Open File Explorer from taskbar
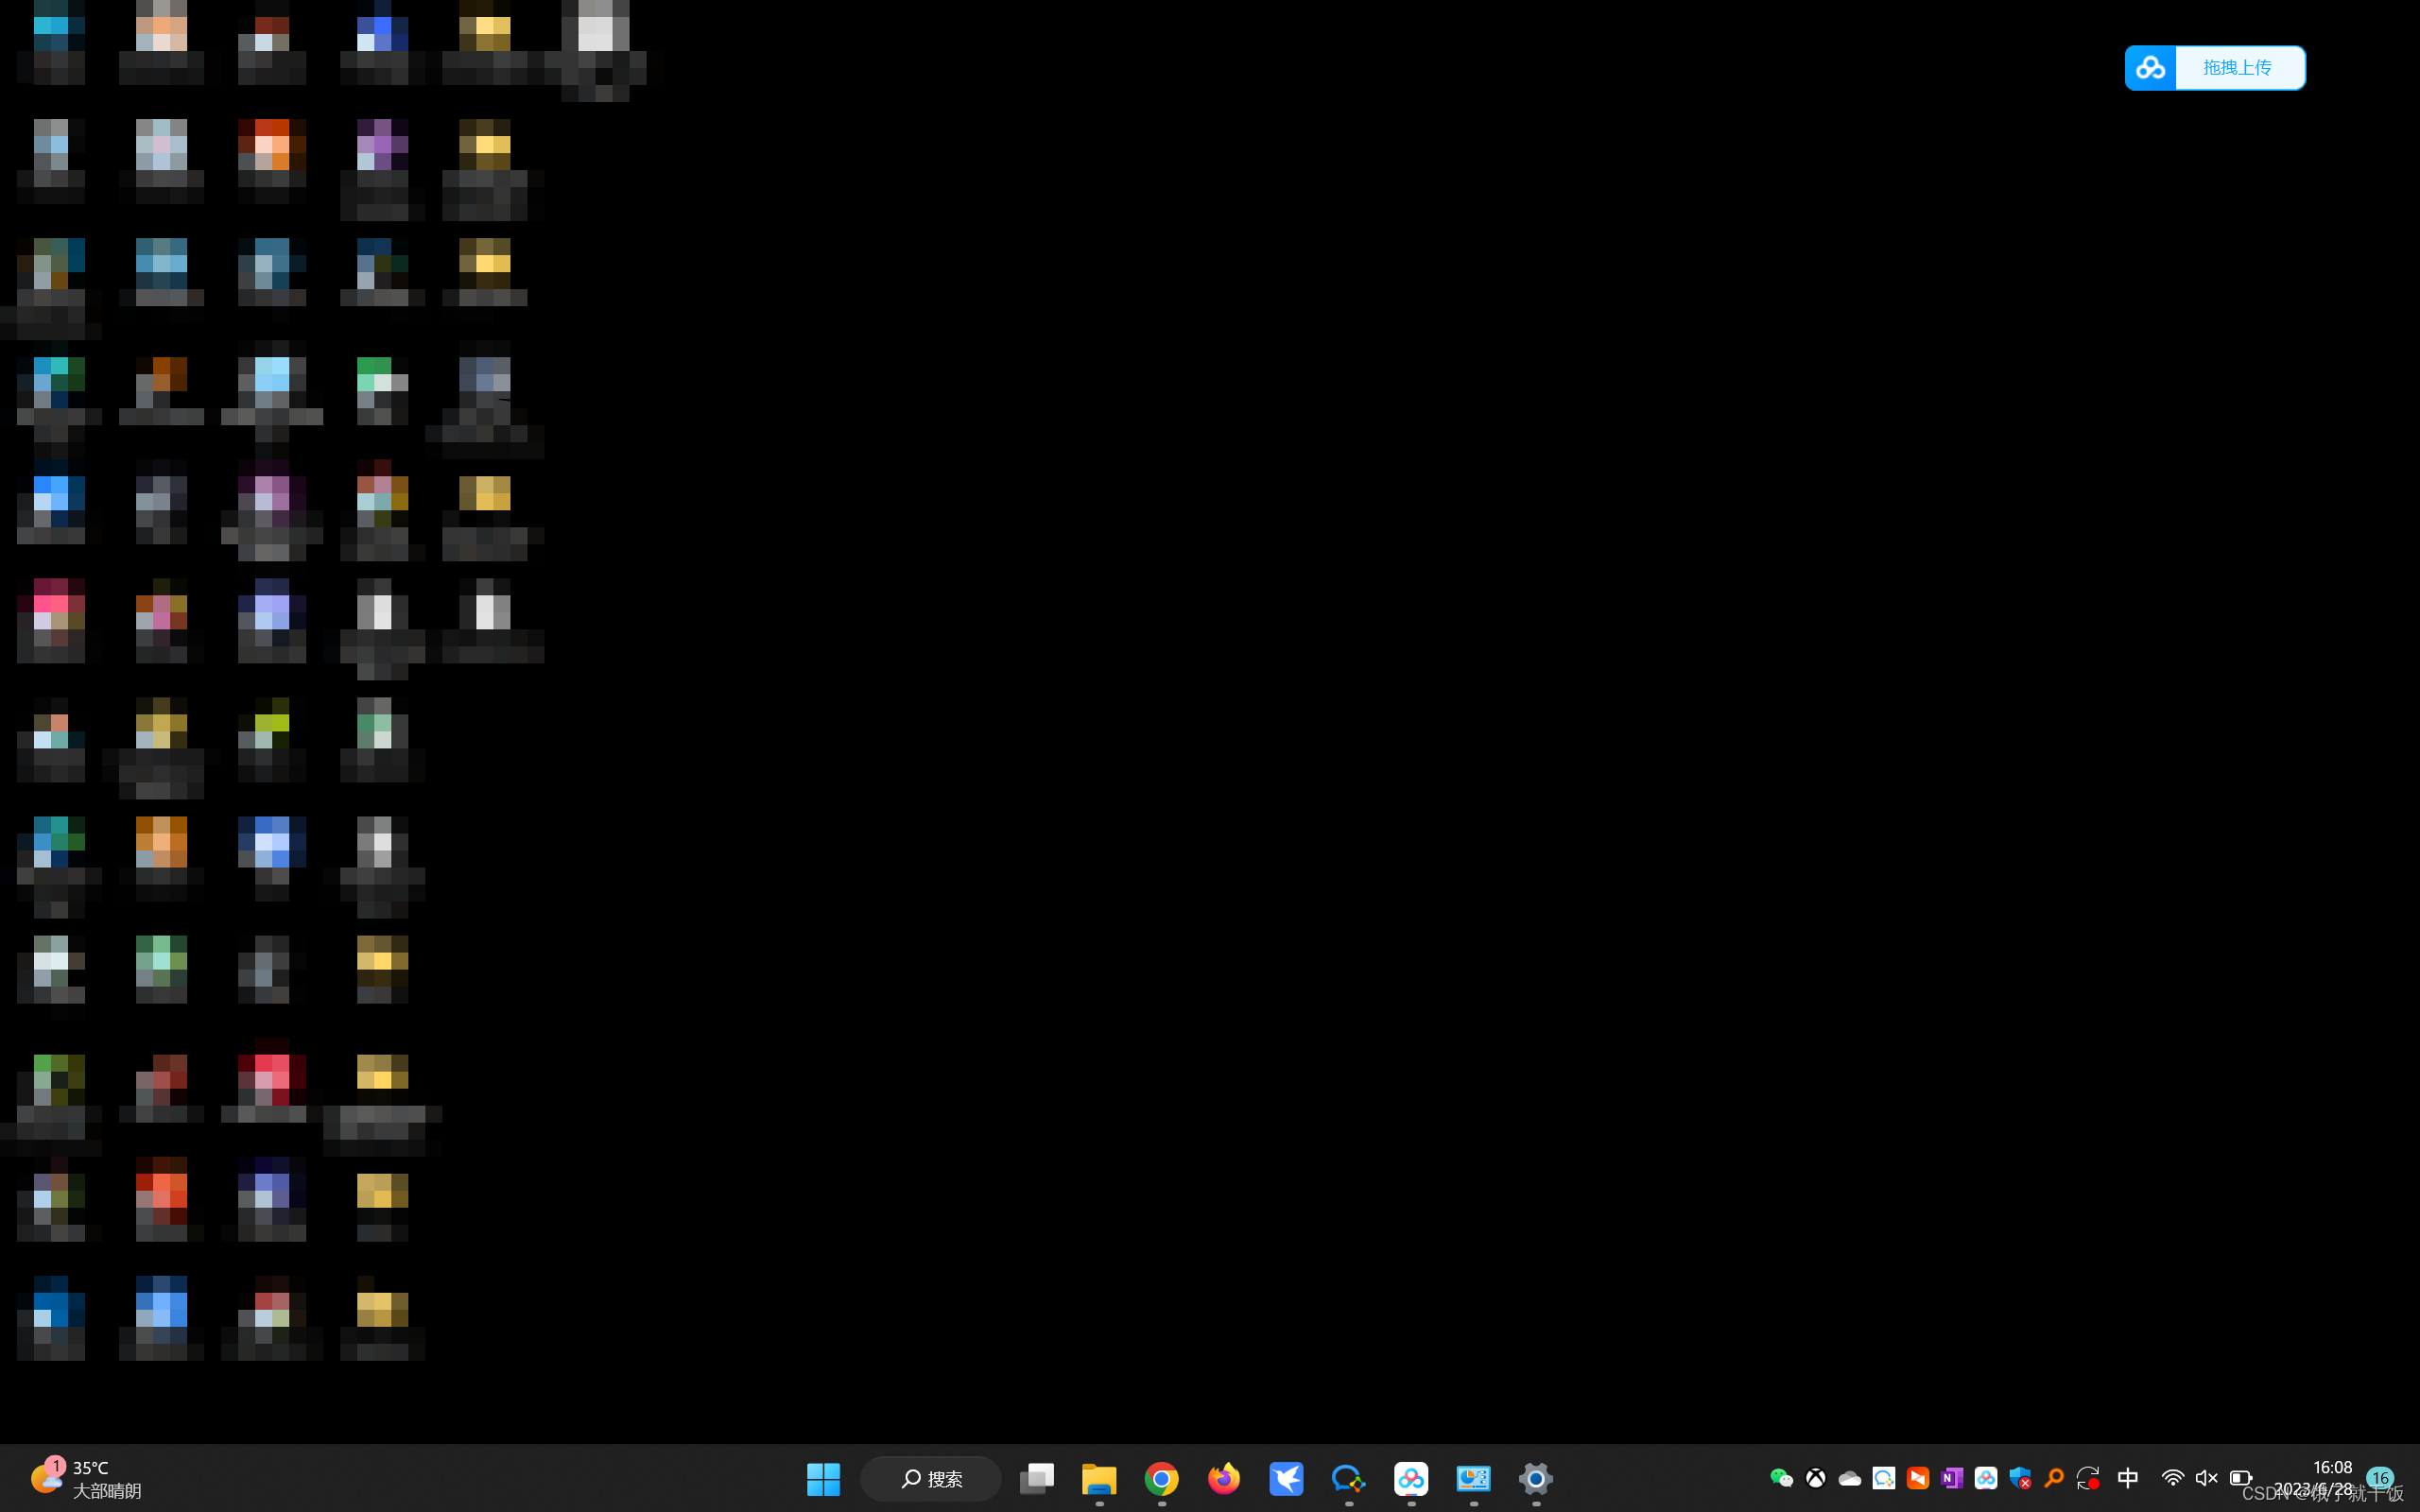 coord(1098,1478)
